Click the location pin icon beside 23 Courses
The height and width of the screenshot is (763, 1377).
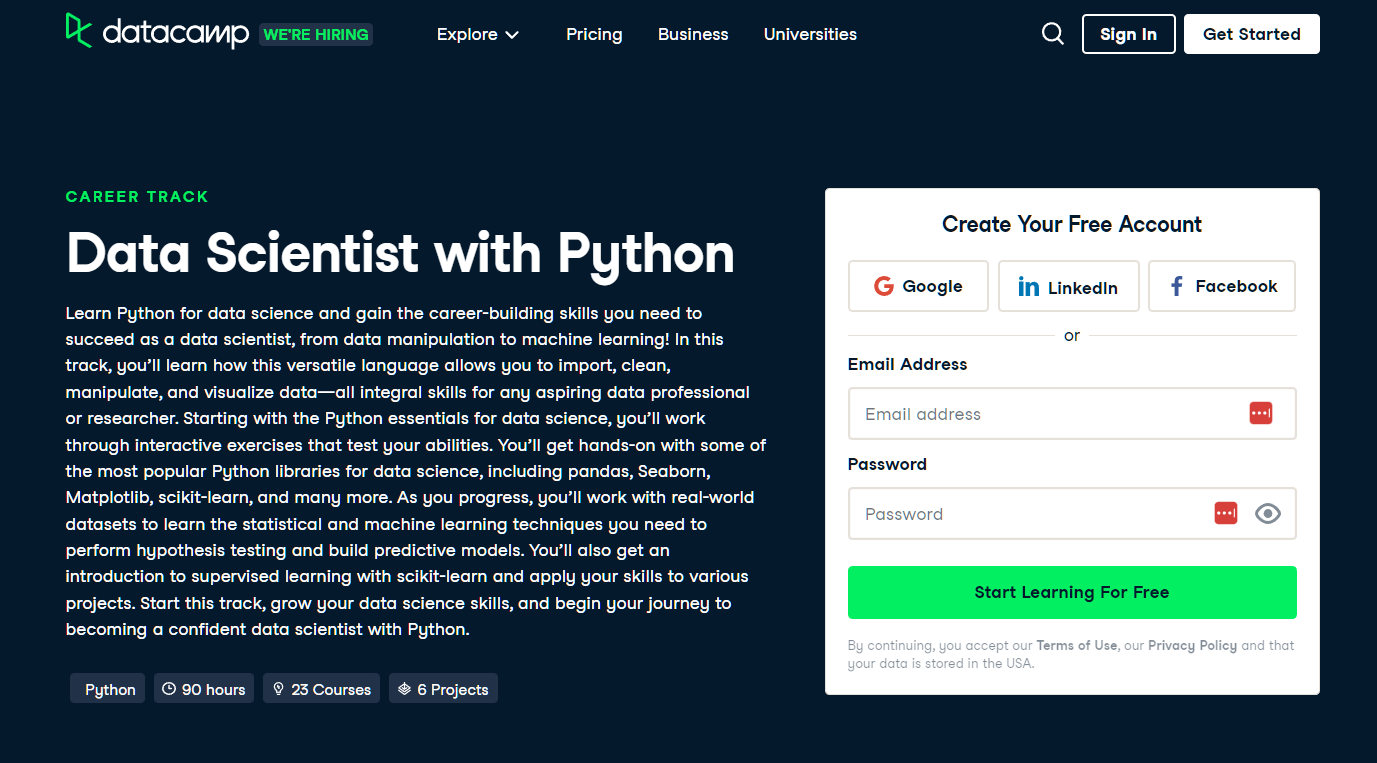pyautogui.click(x=278, y=688)
